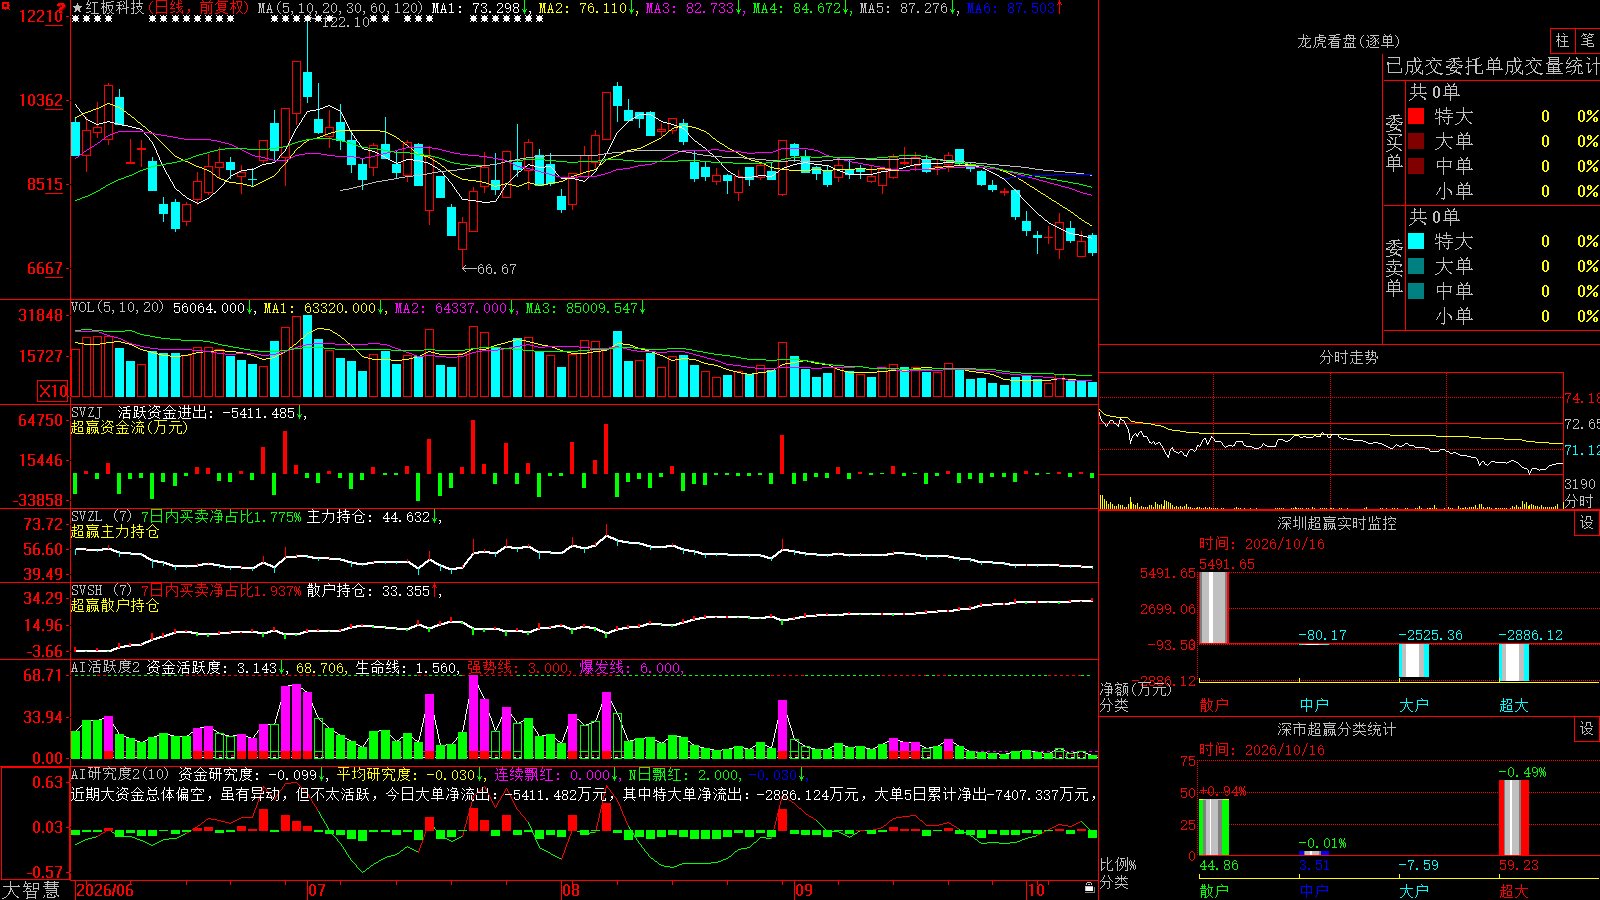1600x900 pixels.
Task: Click the 分时走势 panel title
Action: click(x=1348, y=357)
